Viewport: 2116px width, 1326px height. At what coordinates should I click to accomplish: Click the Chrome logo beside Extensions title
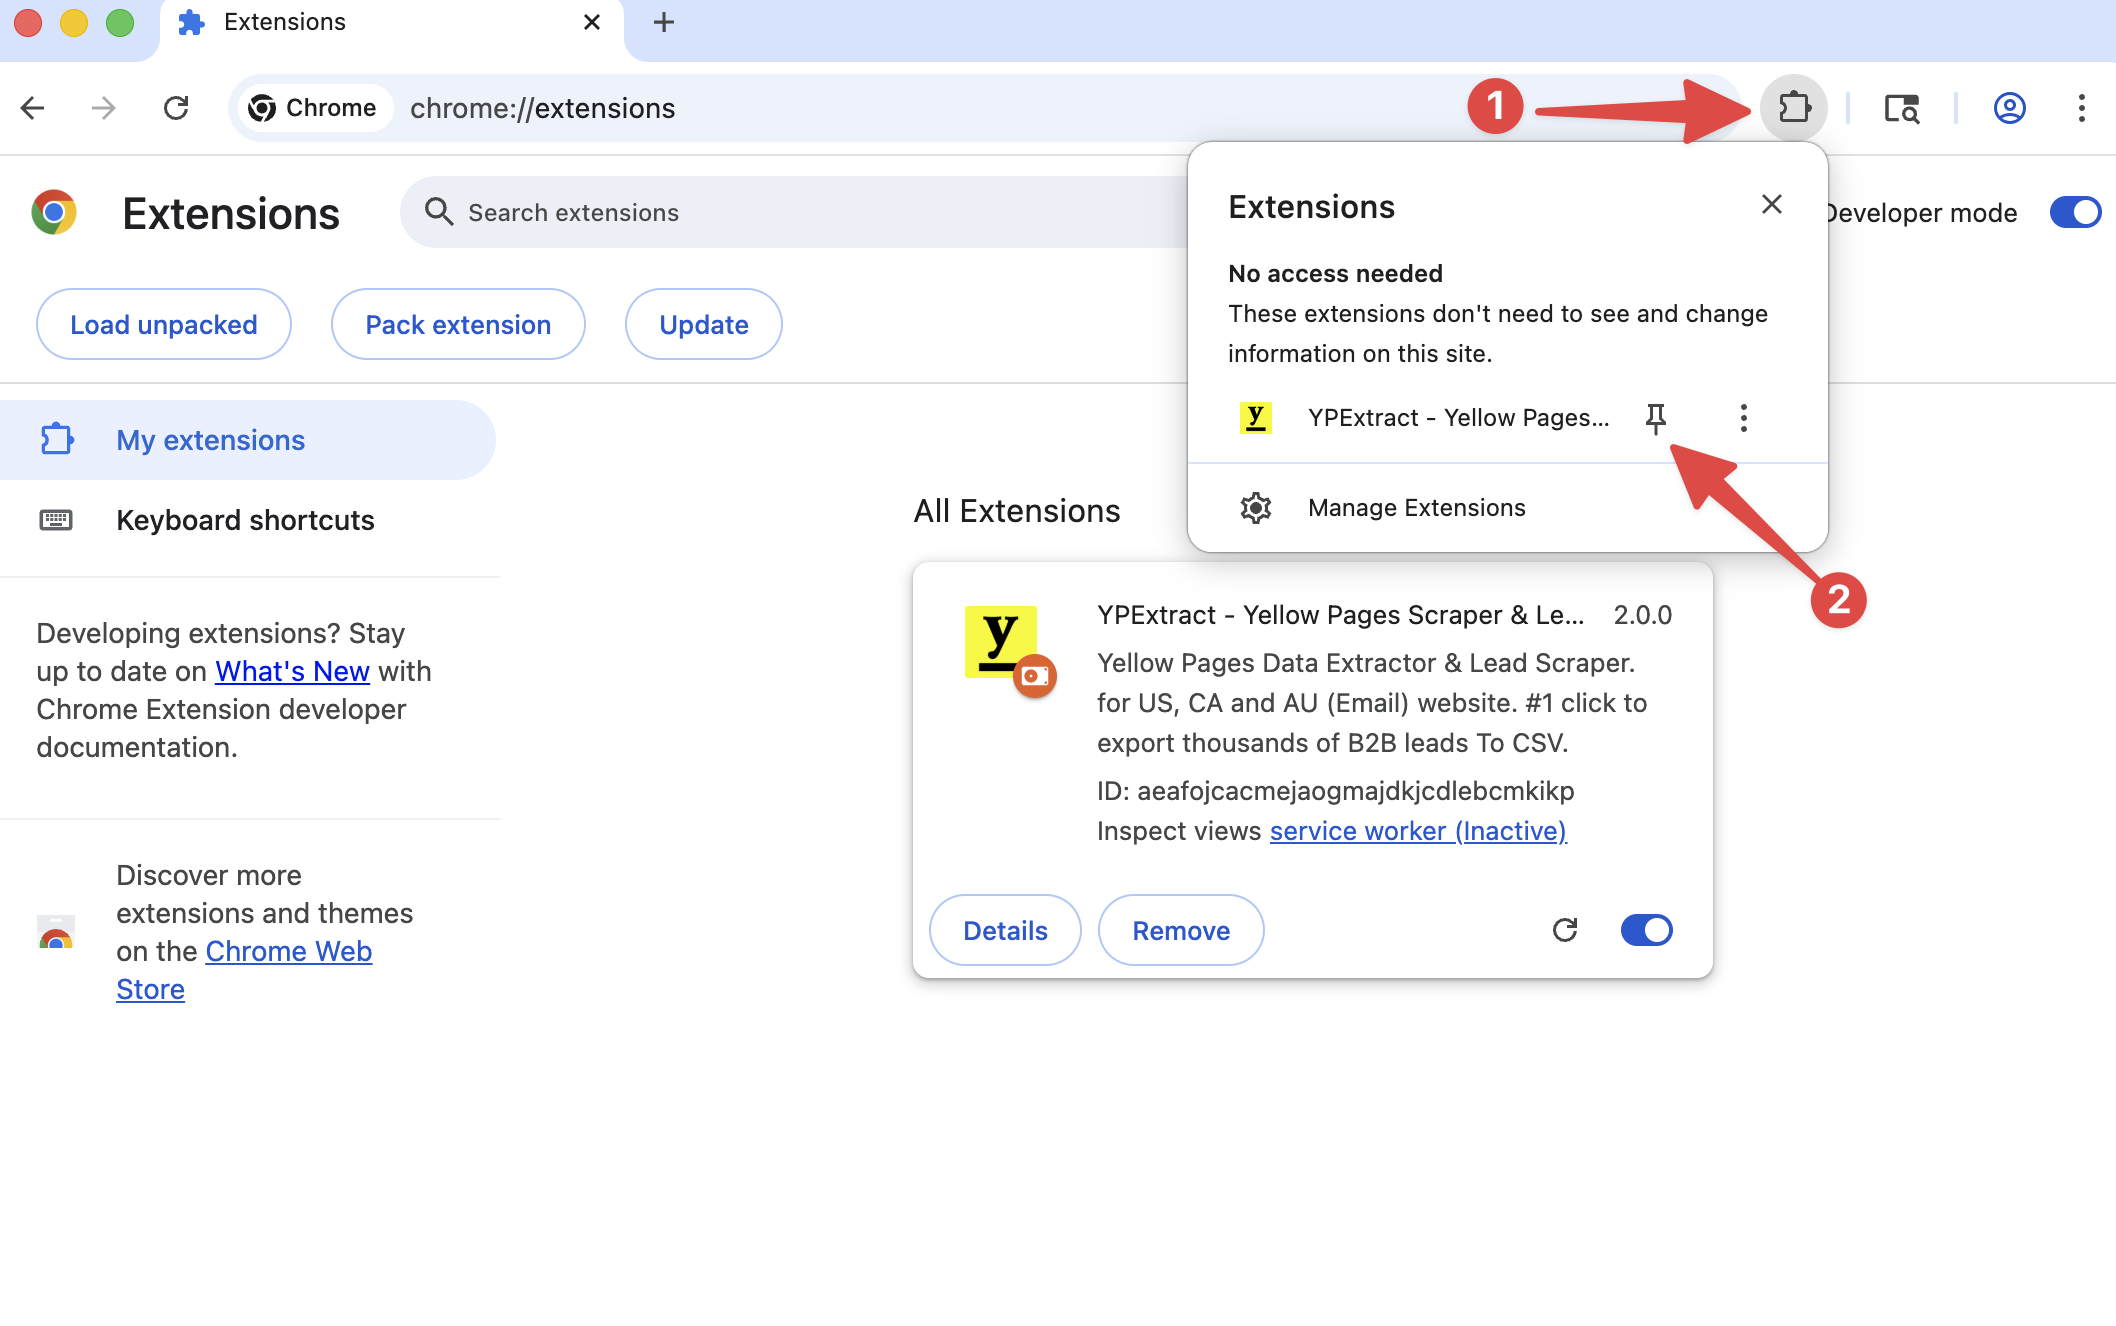pyautogui.click(x=54, y=212)
